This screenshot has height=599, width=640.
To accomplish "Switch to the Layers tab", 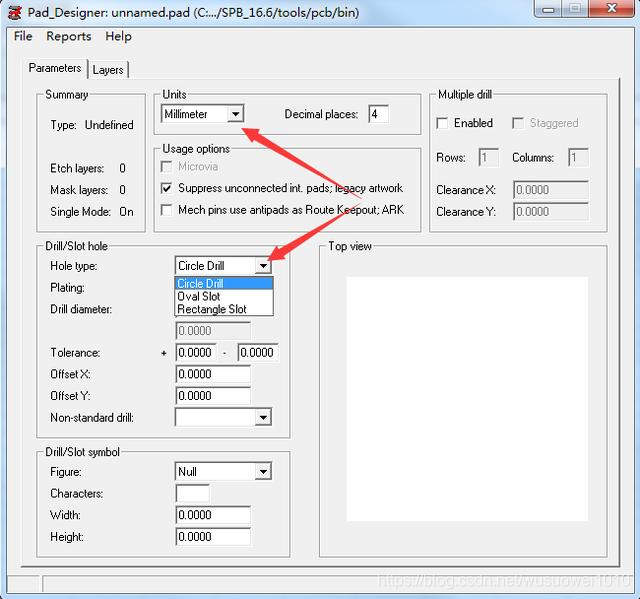I will tap(108, 70).
